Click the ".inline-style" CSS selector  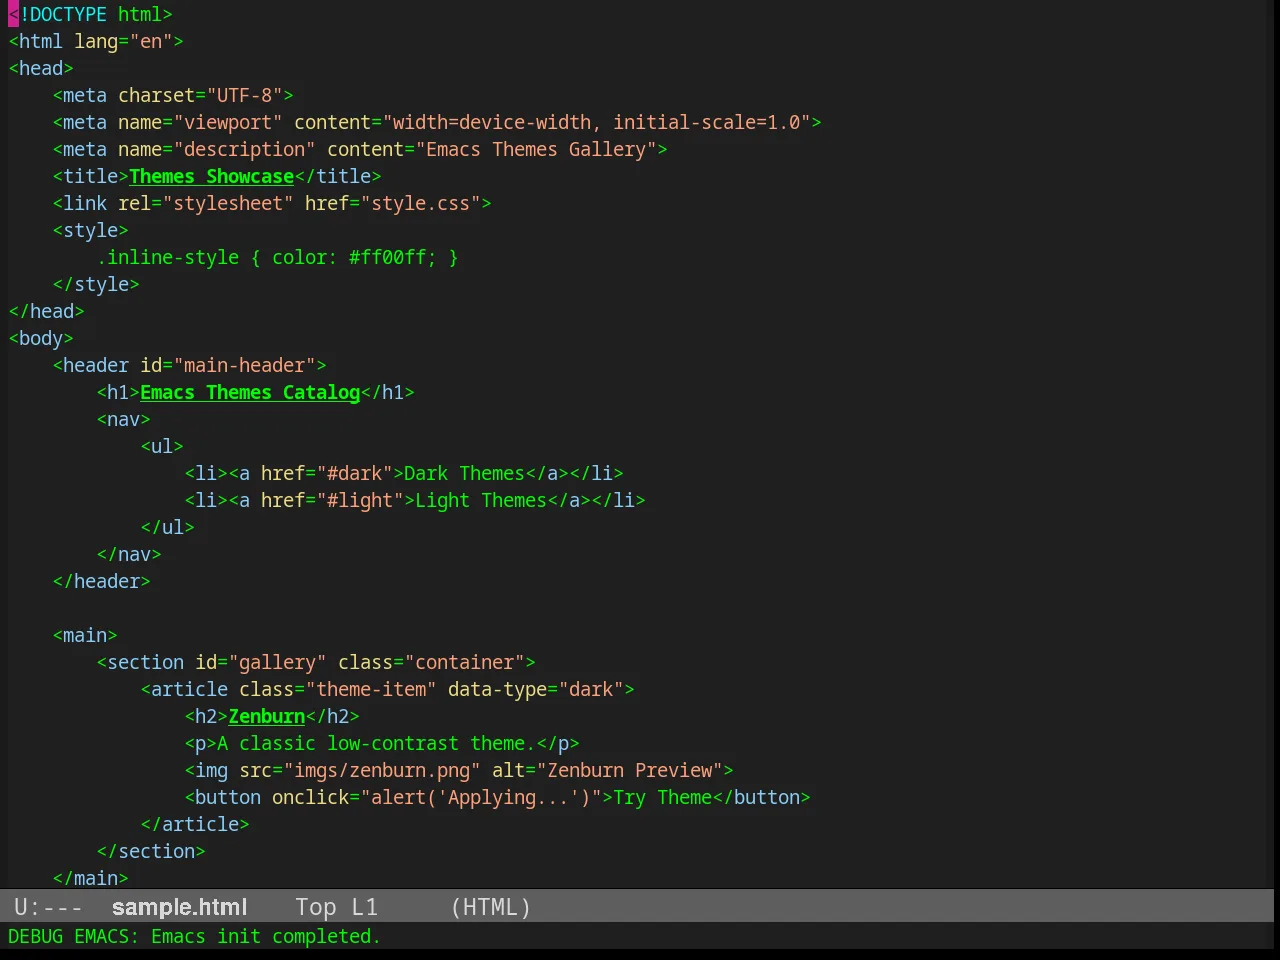pos(168,257)
